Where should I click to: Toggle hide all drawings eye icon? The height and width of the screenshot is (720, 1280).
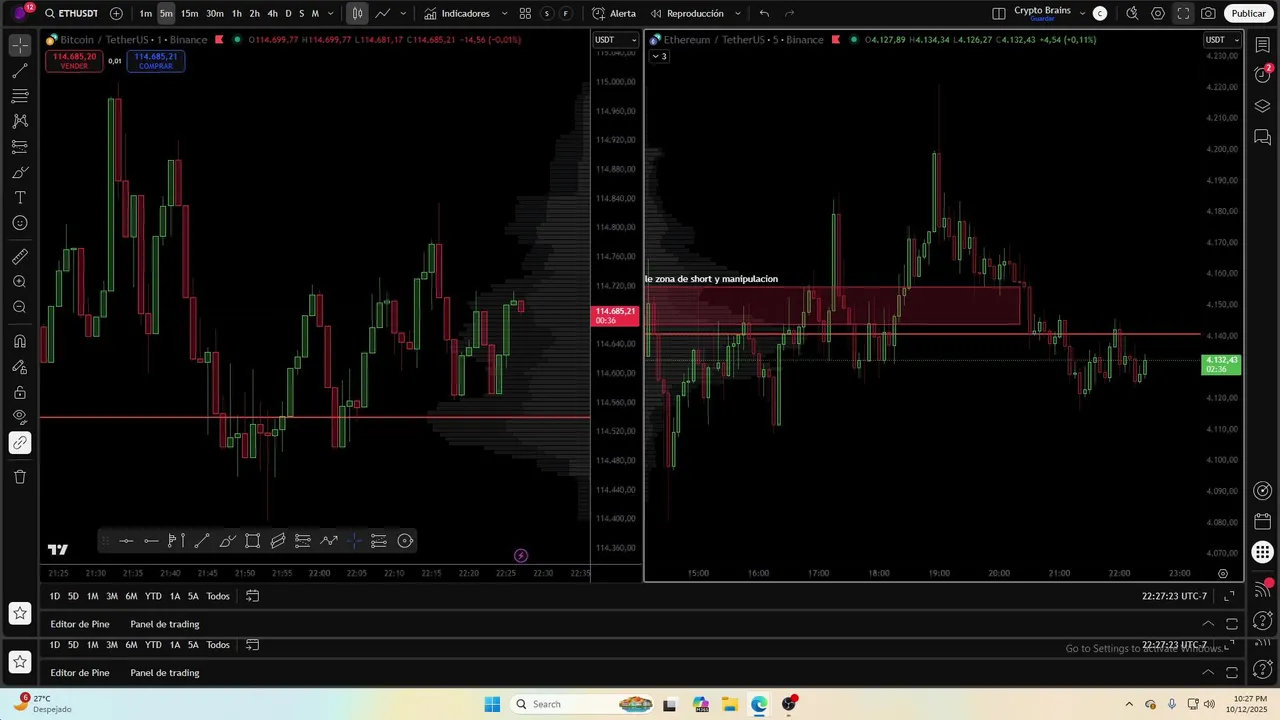[x=19, y=417]
